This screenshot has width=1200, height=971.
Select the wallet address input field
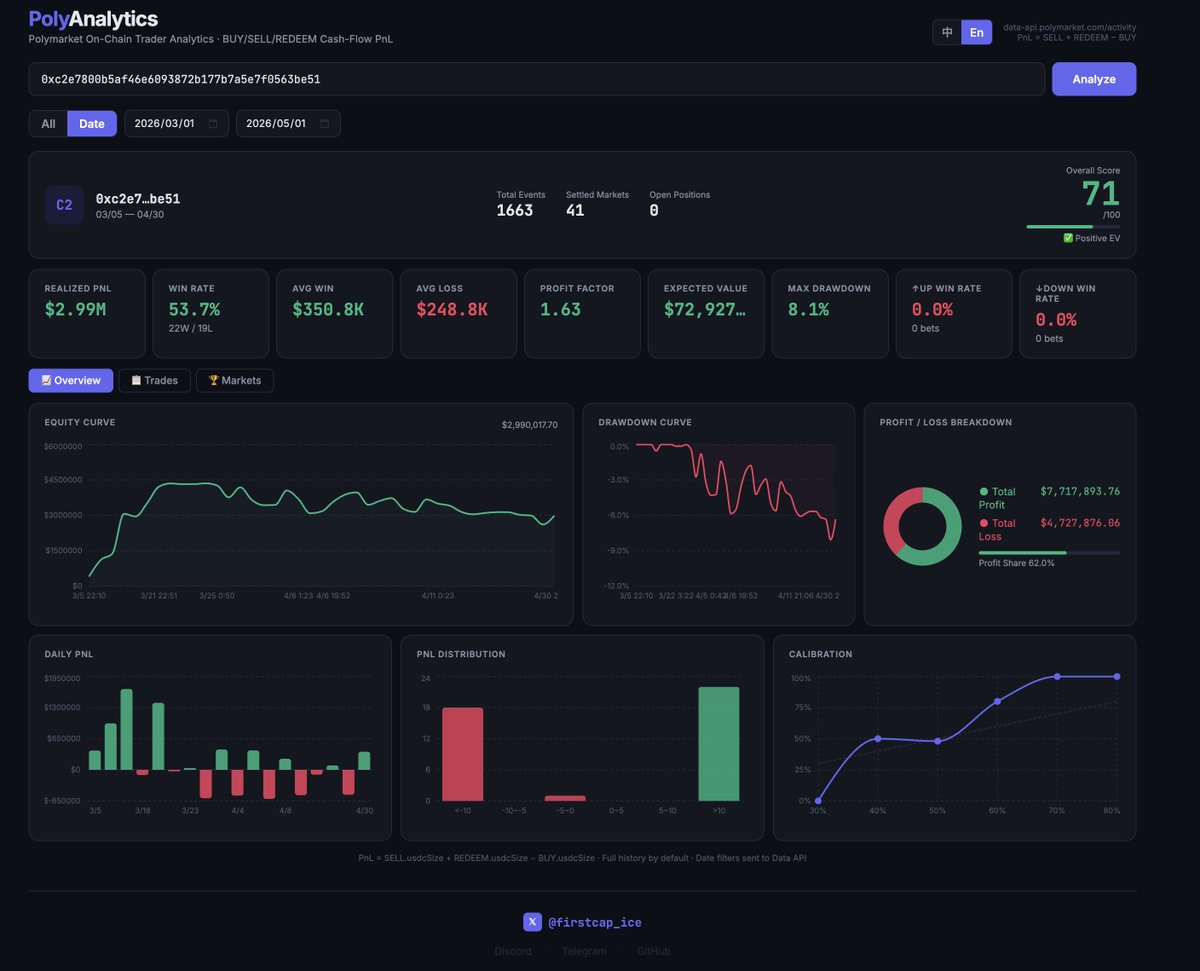point(536,79)
